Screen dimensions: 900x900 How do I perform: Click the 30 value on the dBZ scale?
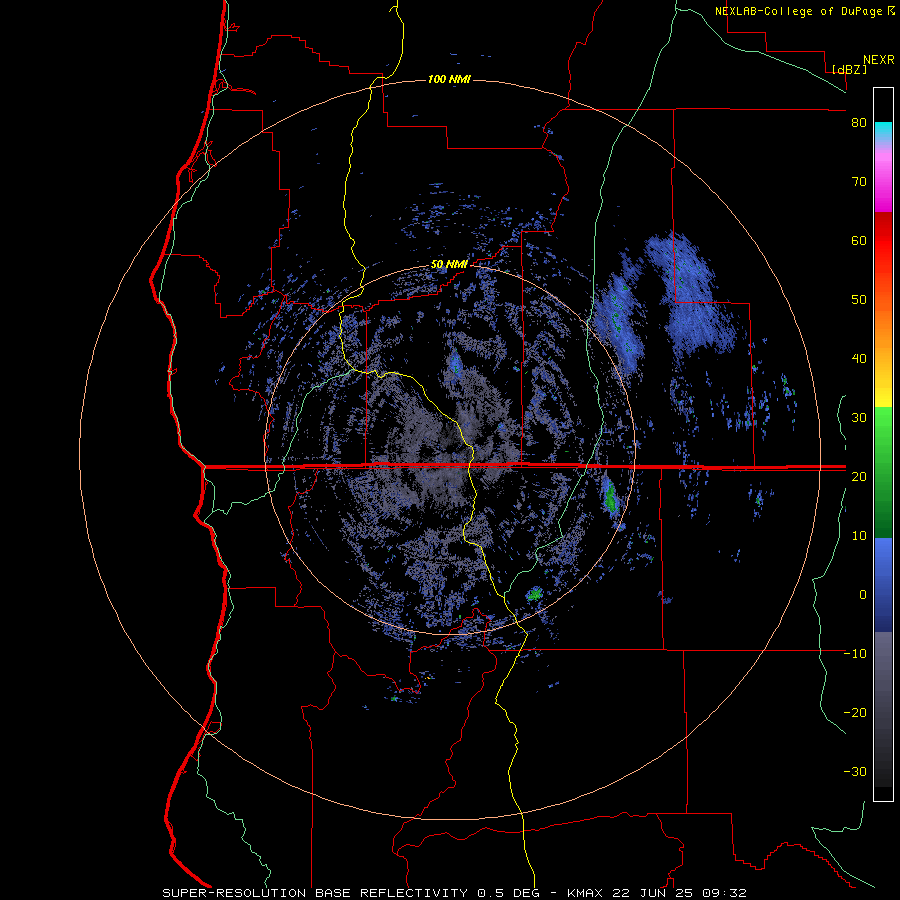859,418
